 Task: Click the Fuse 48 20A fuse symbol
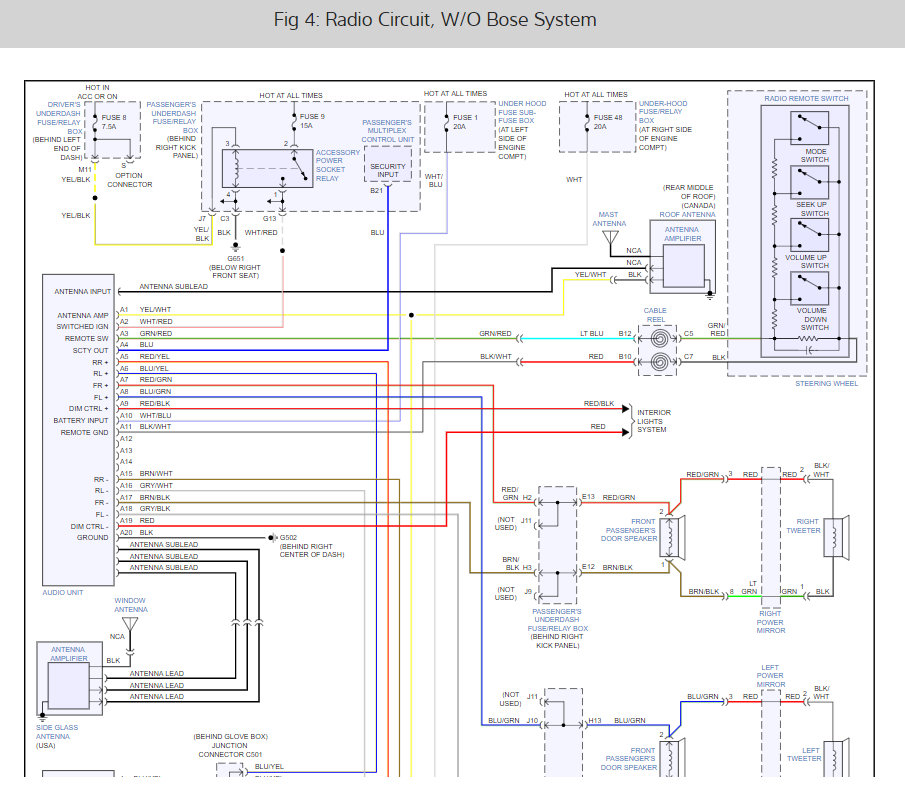click(588, 122)
